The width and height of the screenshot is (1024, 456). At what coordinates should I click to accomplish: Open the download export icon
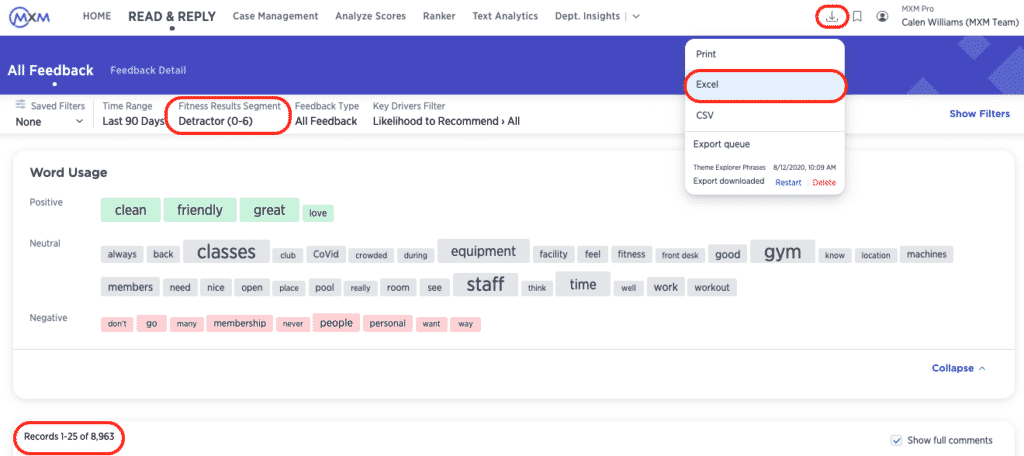tap(831, 16)
